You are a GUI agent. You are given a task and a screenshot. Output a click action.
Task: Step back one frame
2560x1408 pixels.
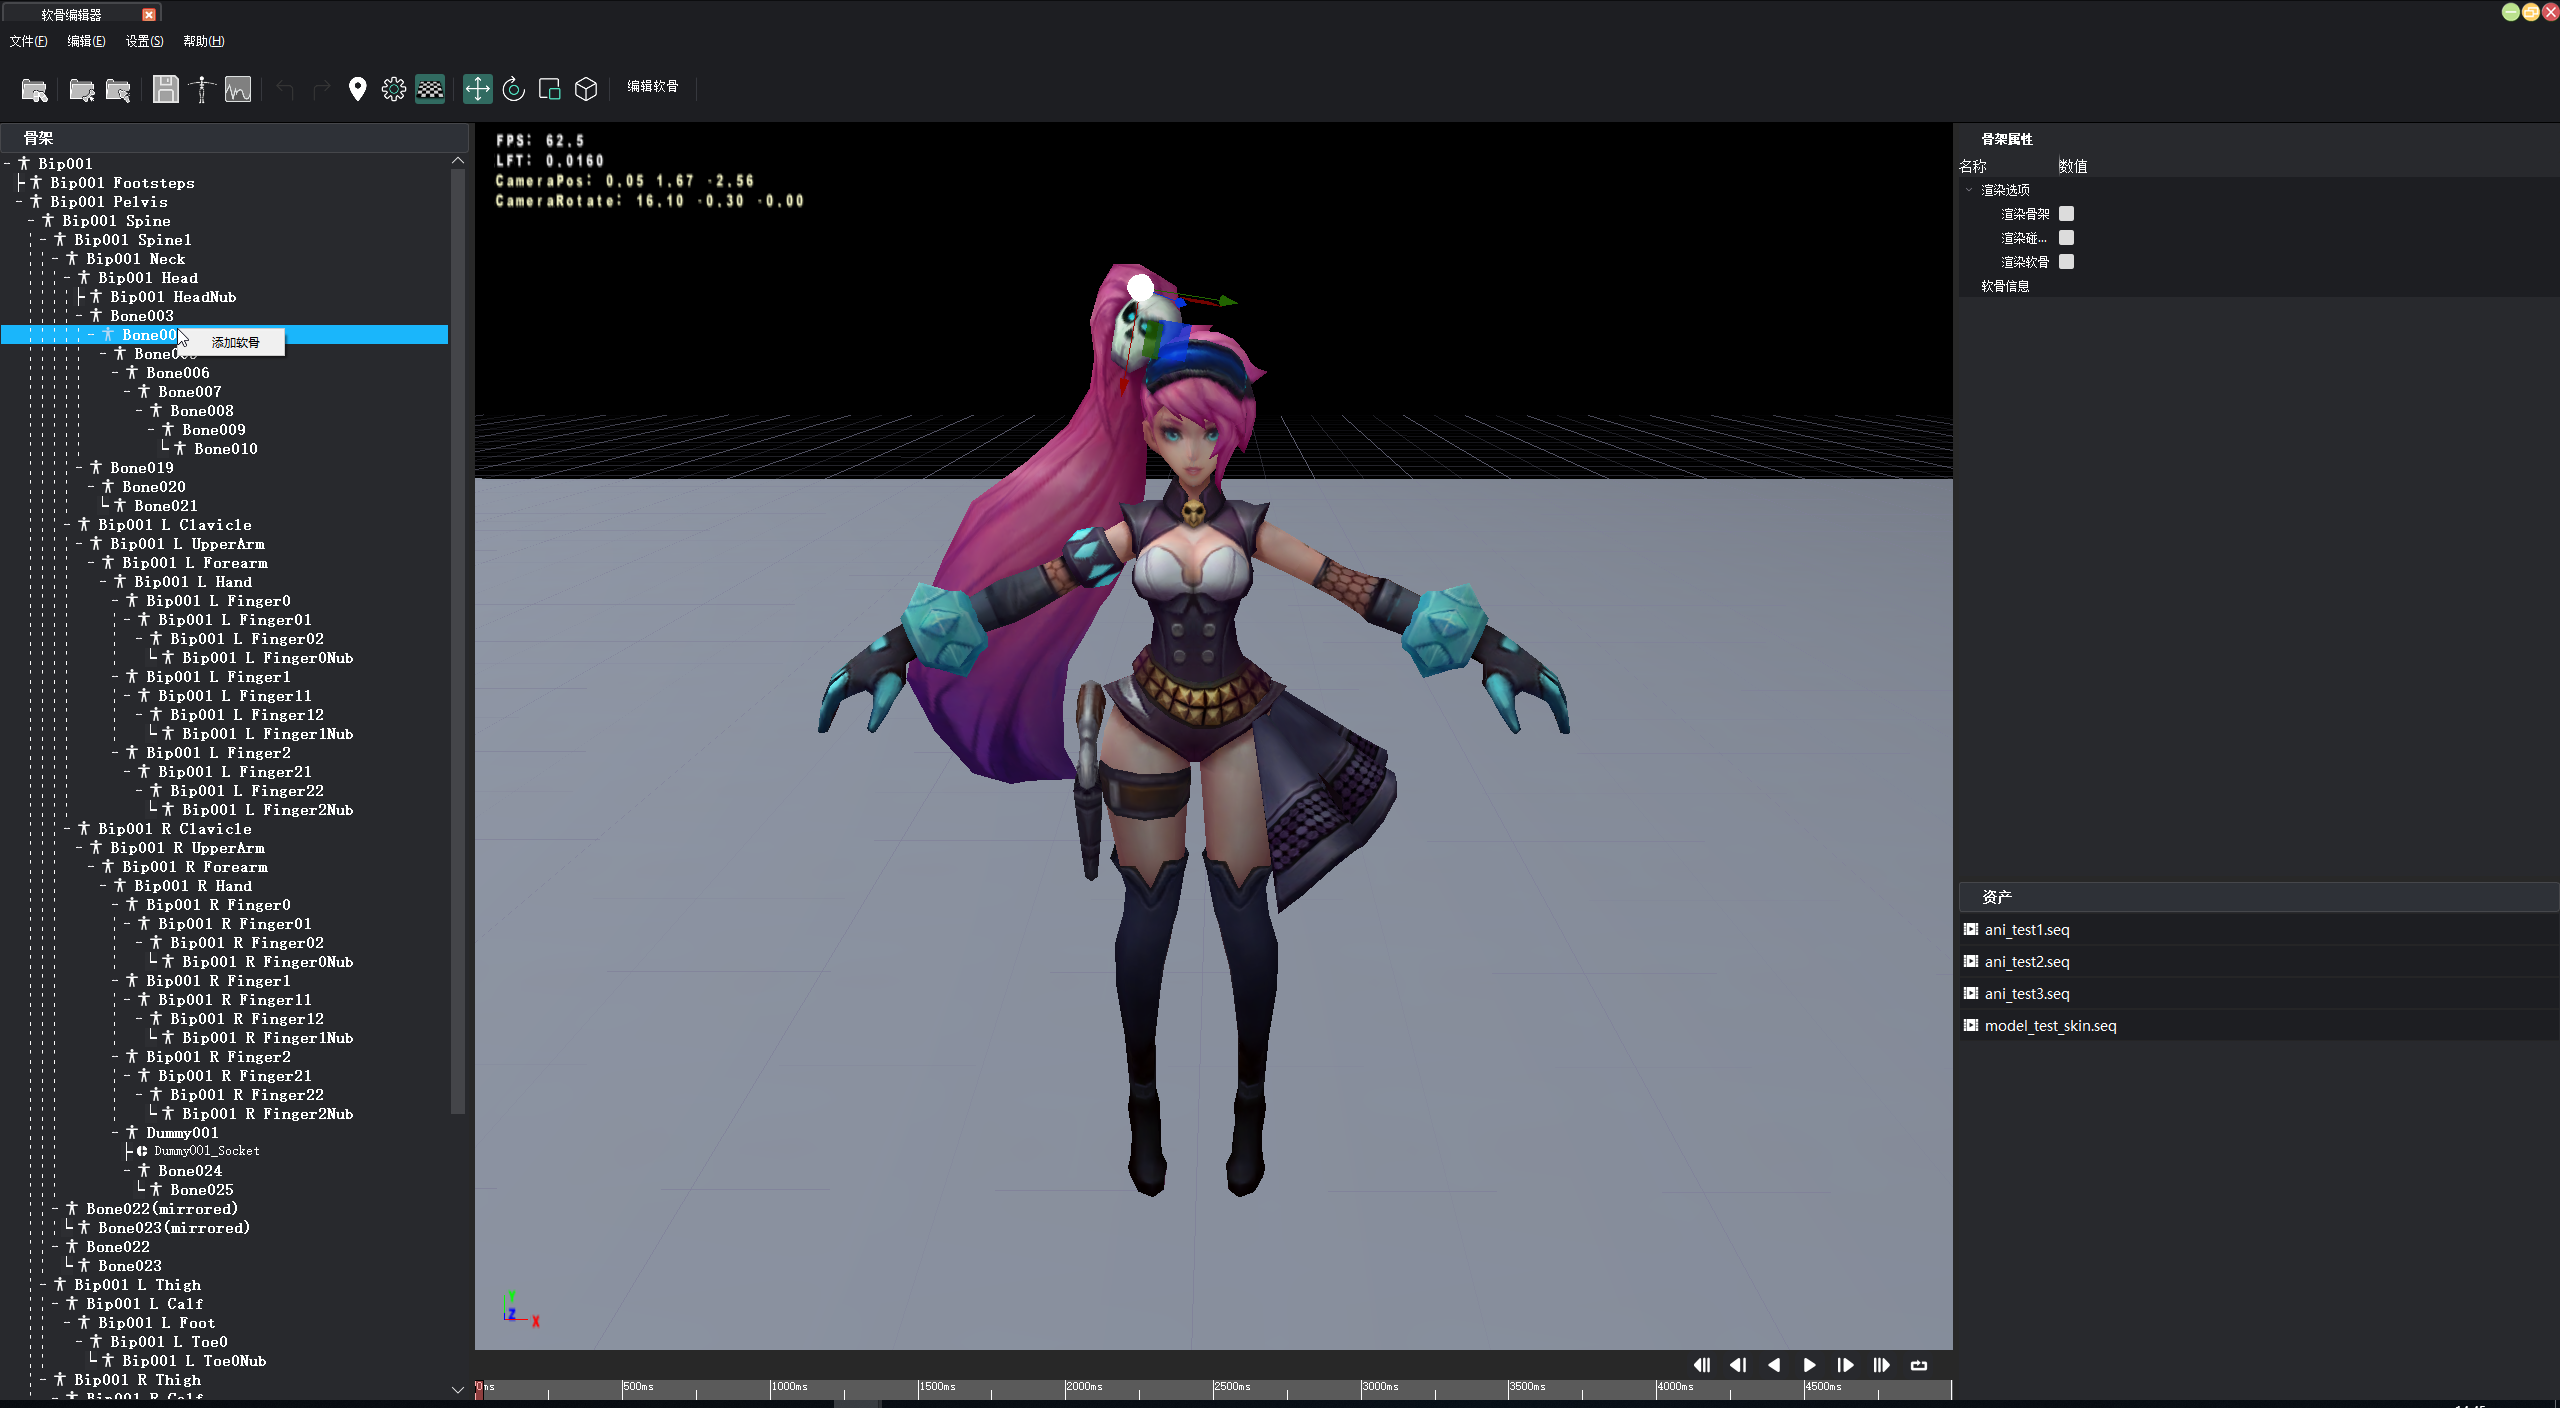click(1738, 1365)
